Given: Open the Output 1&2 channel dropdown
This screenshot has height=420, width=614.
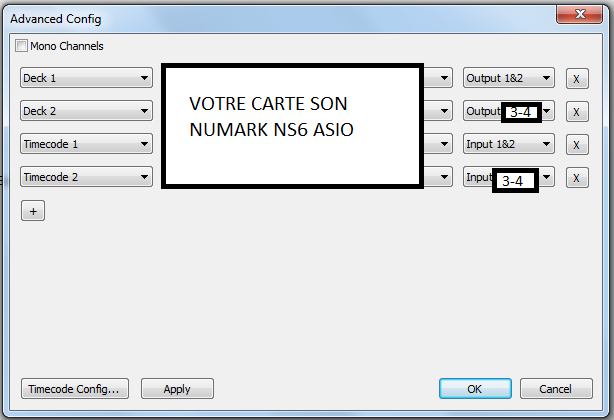Looking at the screenshot, I should (x=509, y=78).
